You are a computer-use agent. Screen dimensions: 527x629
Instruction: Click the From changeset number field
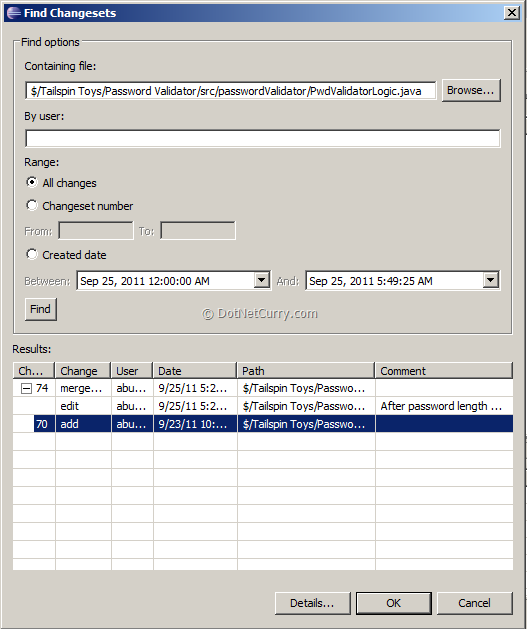(x=96, y=231)
